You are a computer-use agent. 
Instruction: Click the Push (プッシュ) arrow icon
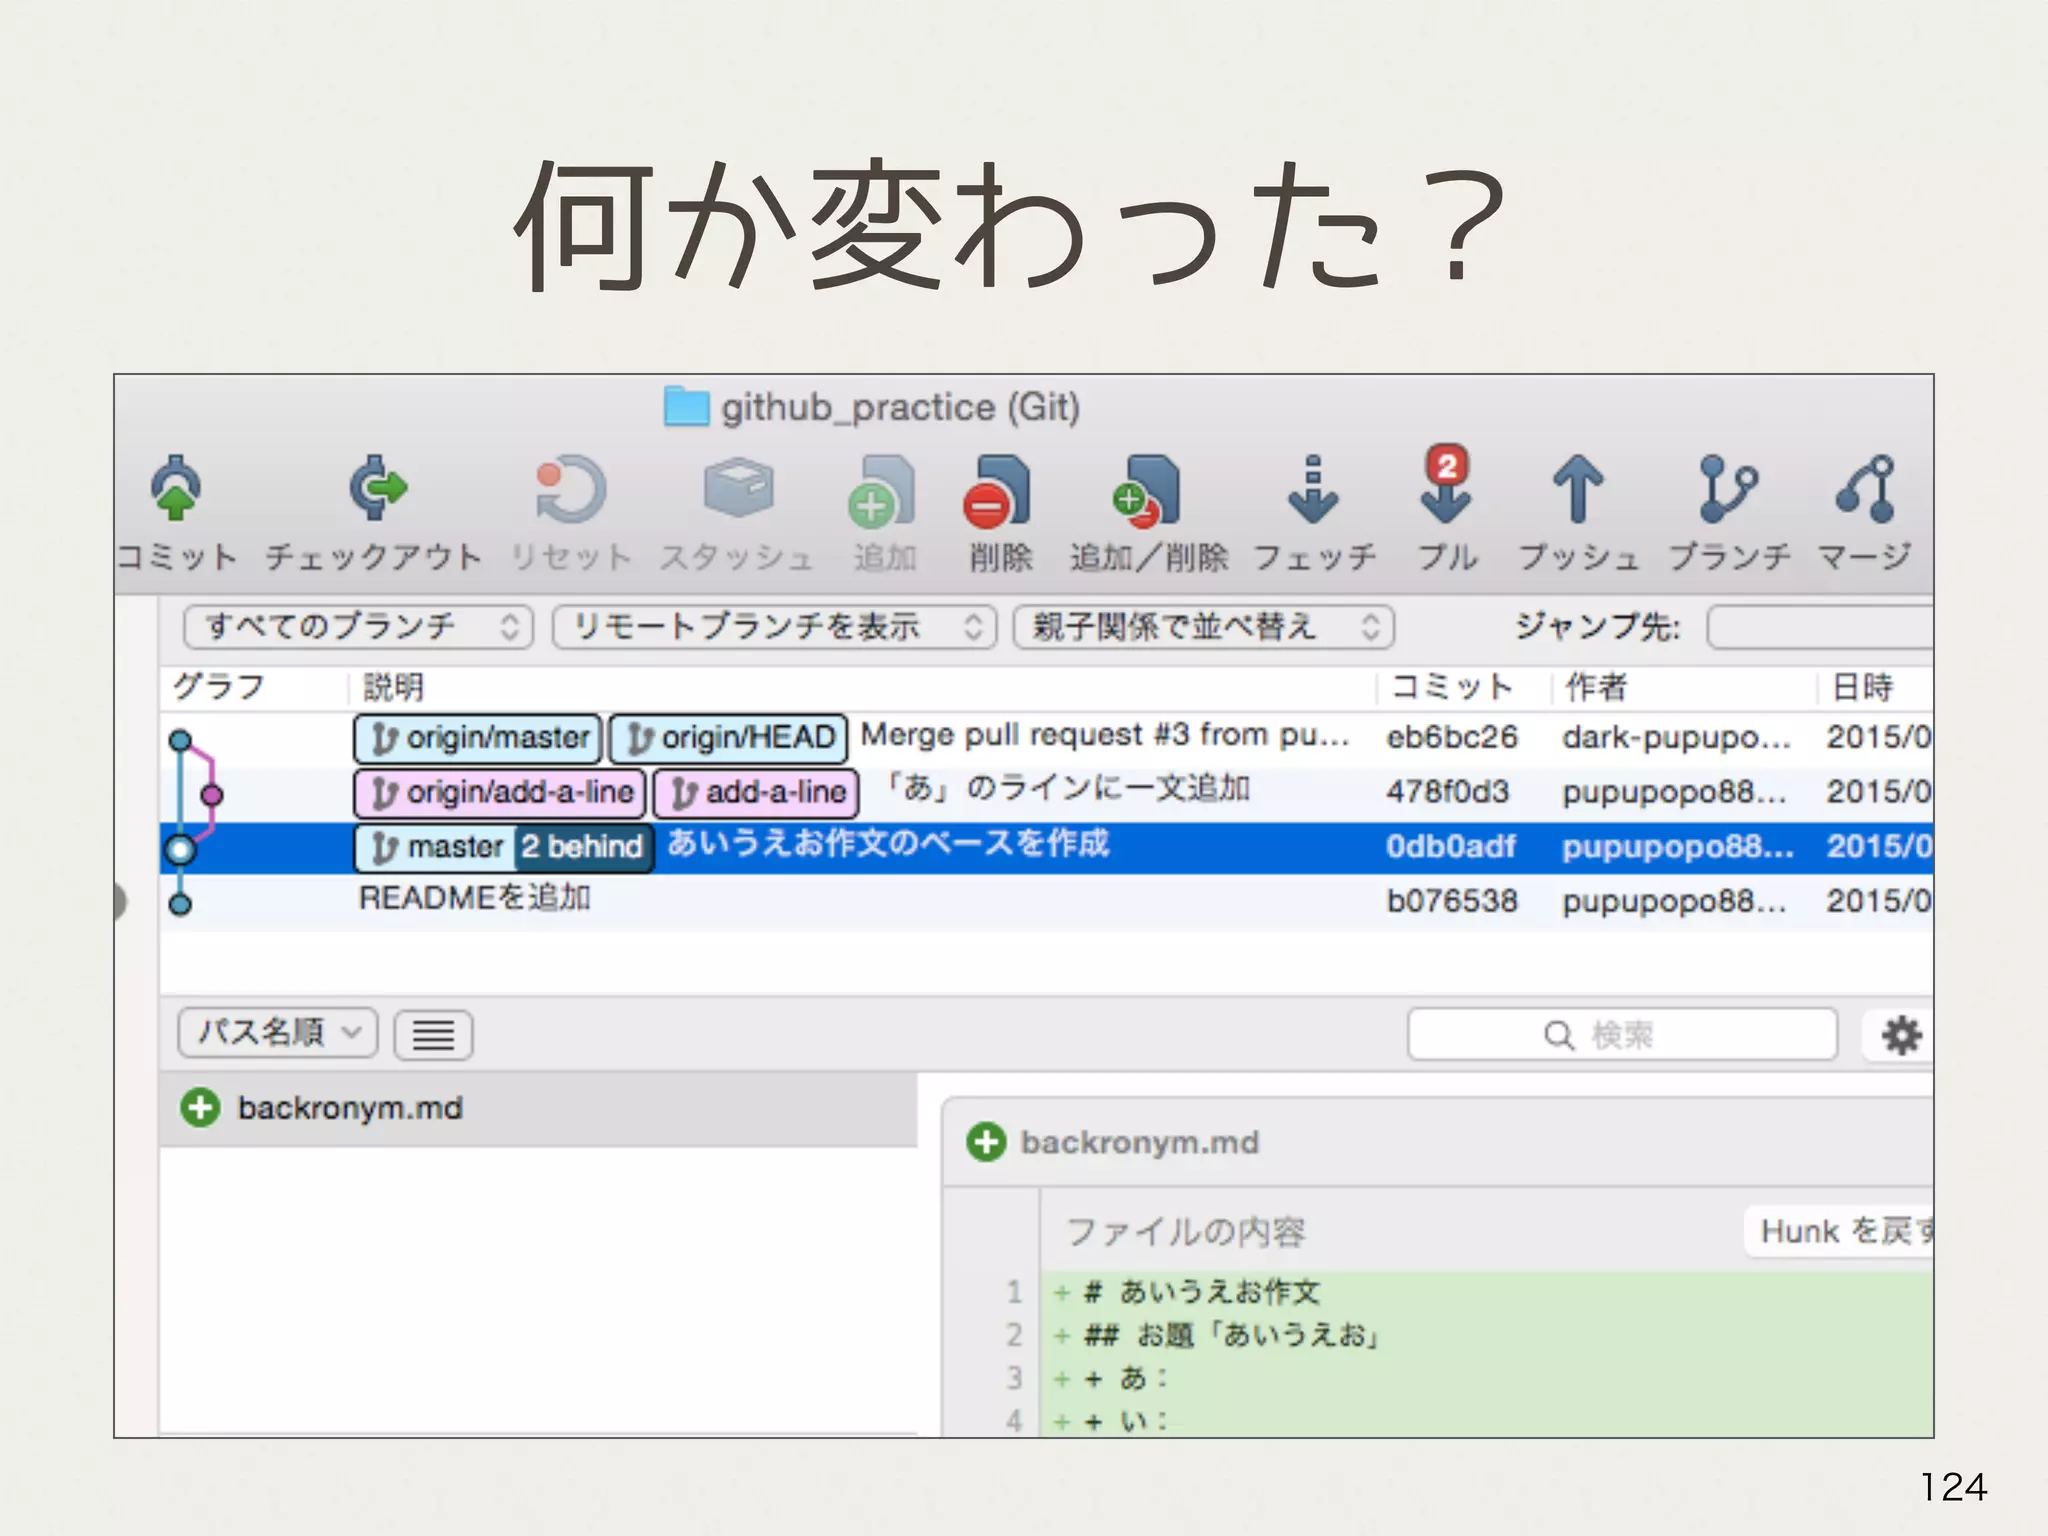point(1577,489)
